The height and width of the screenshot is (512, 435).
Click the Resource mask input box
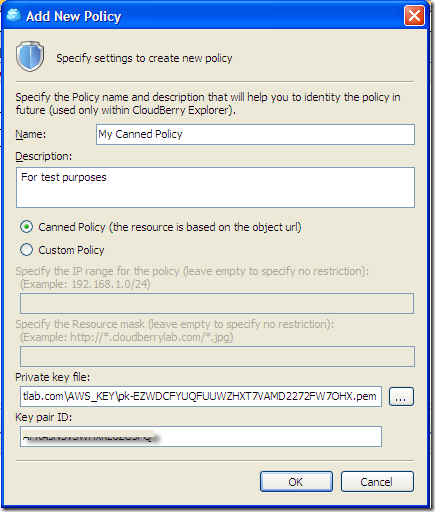click(x=217, y=356)
